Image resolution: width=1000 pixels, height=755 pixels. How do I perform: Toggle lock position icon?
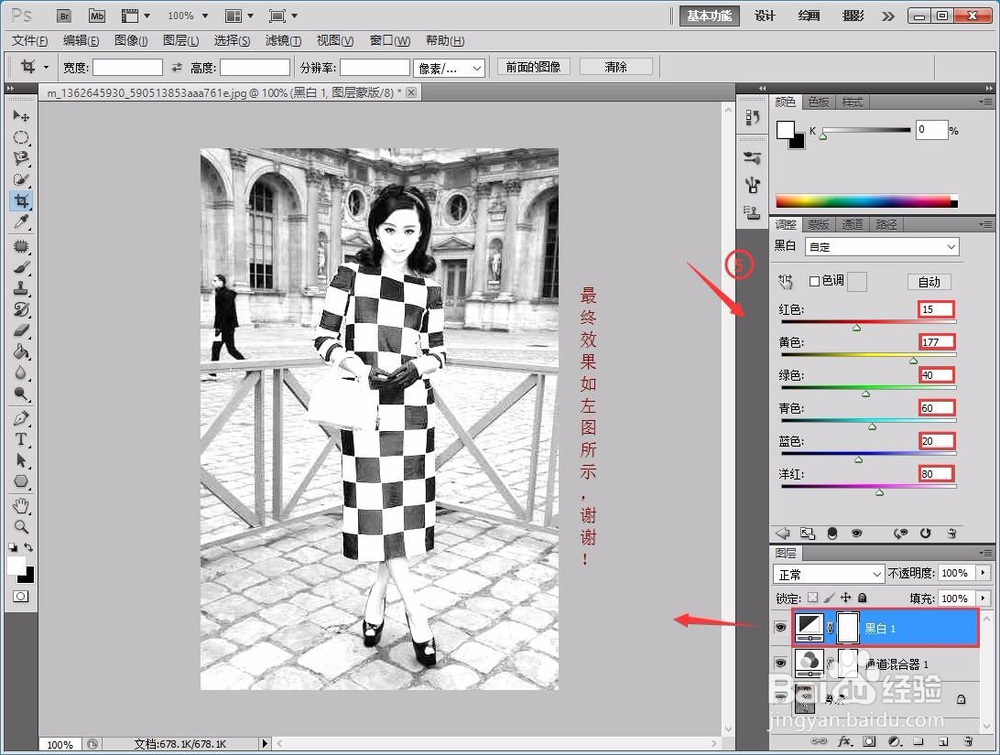tap(846, 597)
